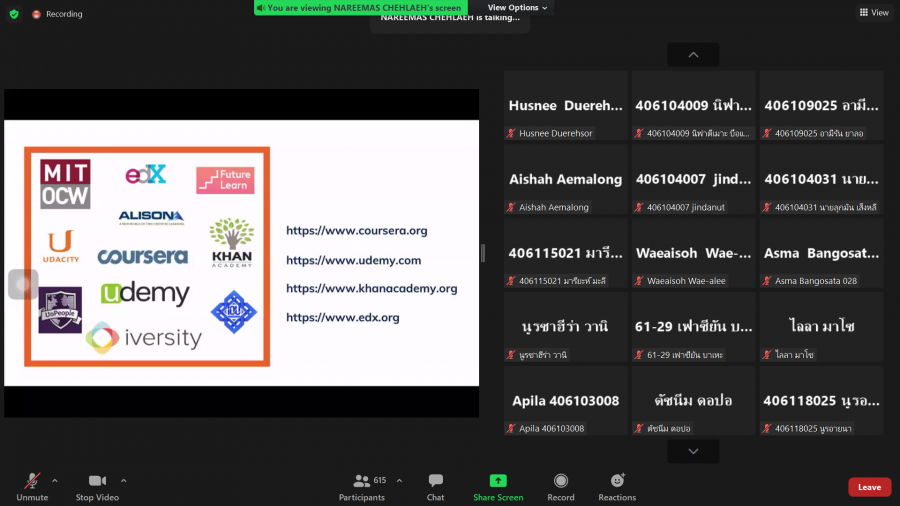Stop the video camera
The width and height of the screenshot is (900, 506).
click(97, 486)
